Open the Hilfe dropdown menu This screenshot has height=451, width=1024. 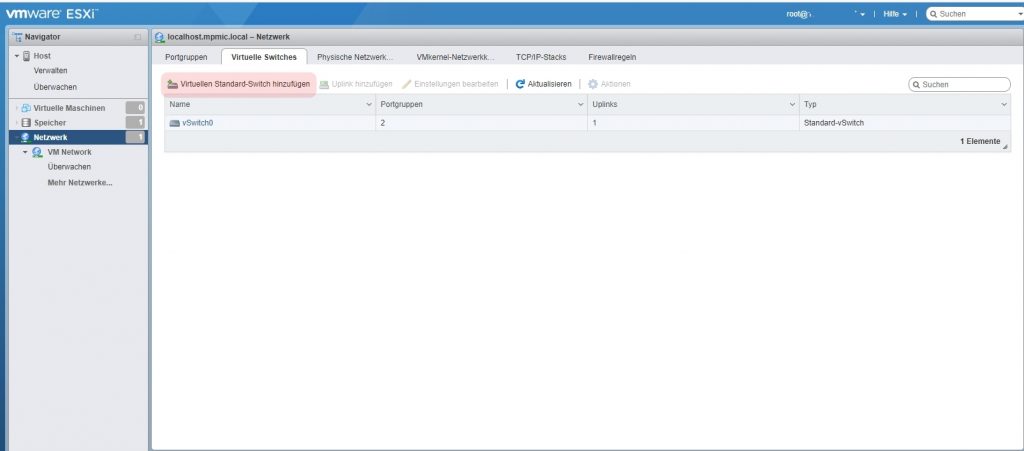[895, 14]
